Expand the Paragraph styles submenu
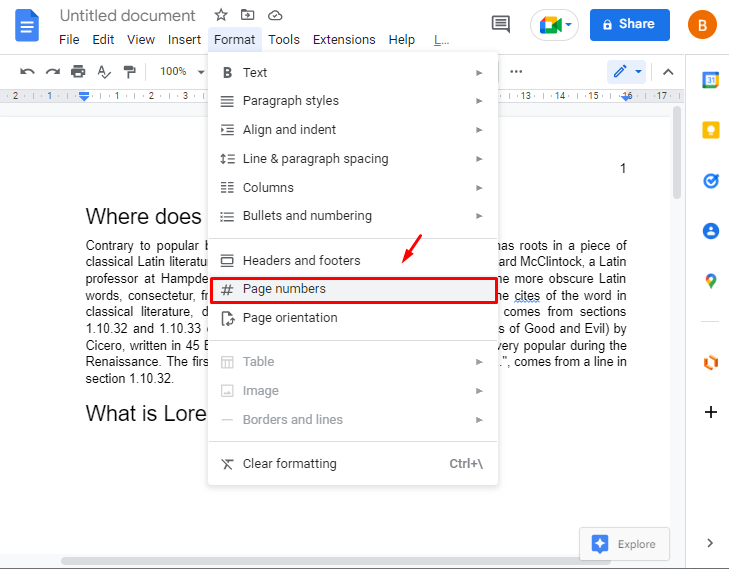The image size is (729, 569). coord(353,101)
